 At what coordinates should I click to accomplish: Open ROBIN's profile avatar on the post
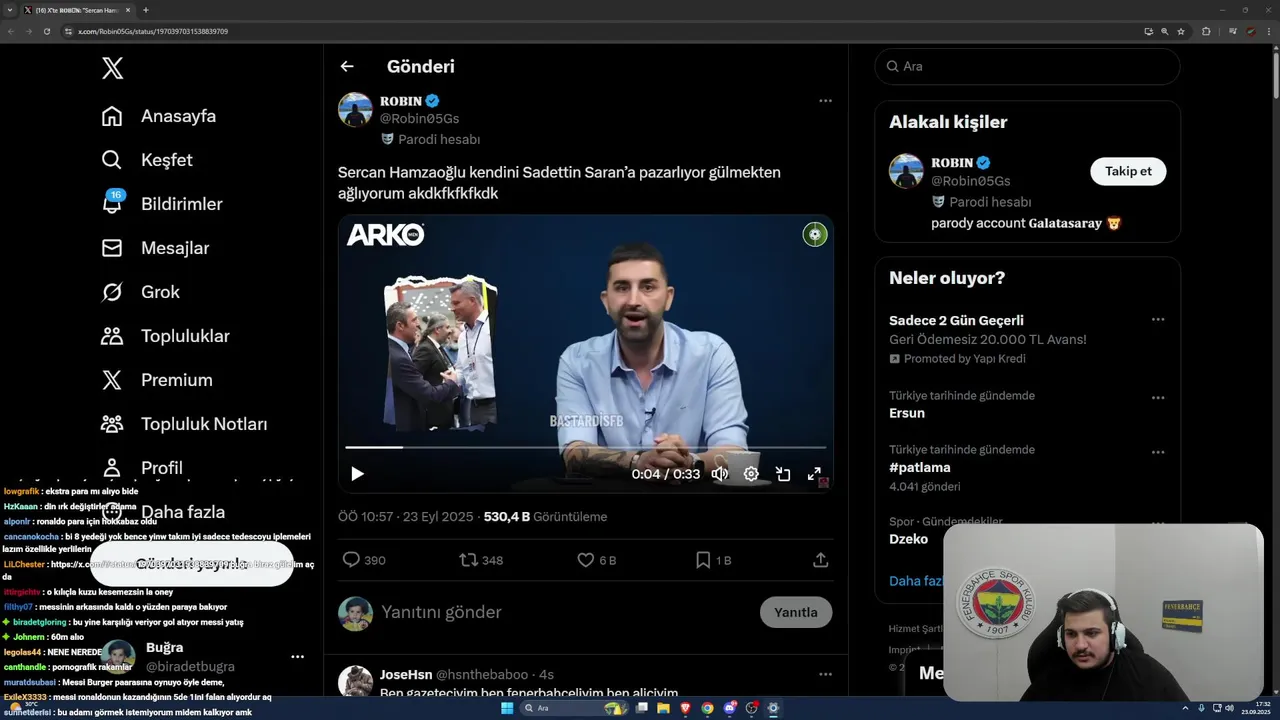pyautogui.click(x=355, y=109)
